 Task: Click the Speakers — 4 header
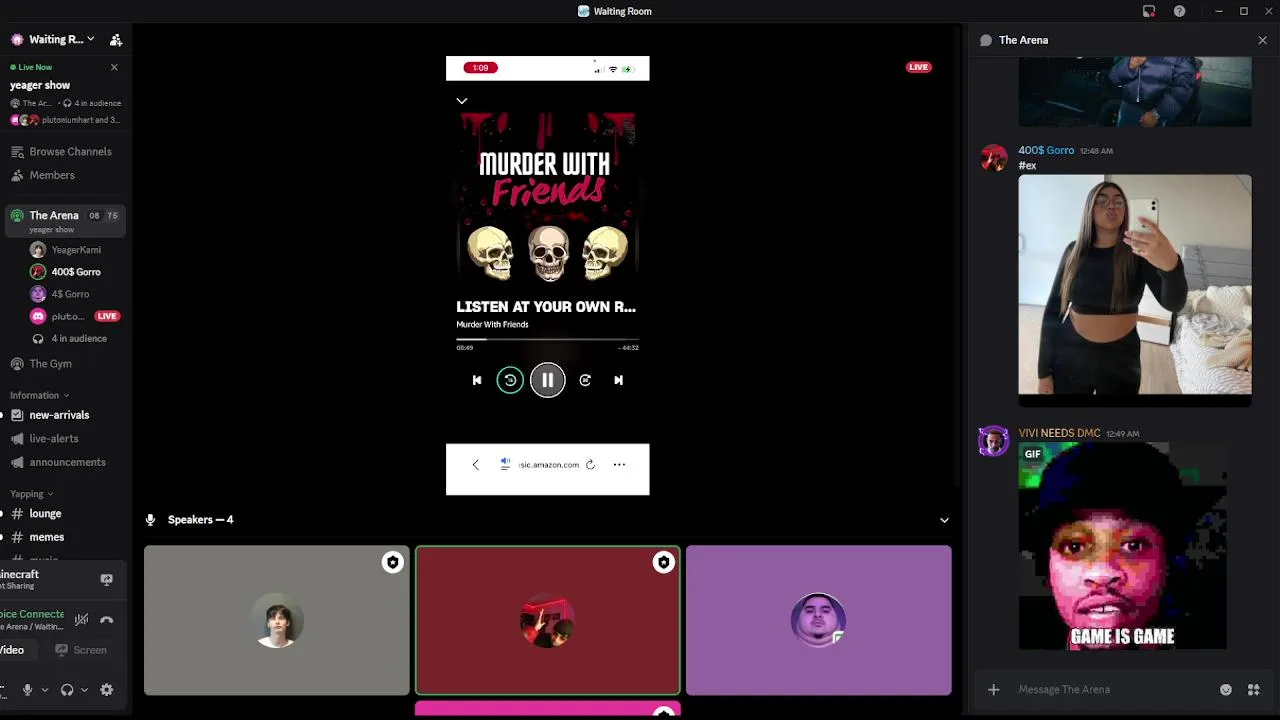[200, 520]
